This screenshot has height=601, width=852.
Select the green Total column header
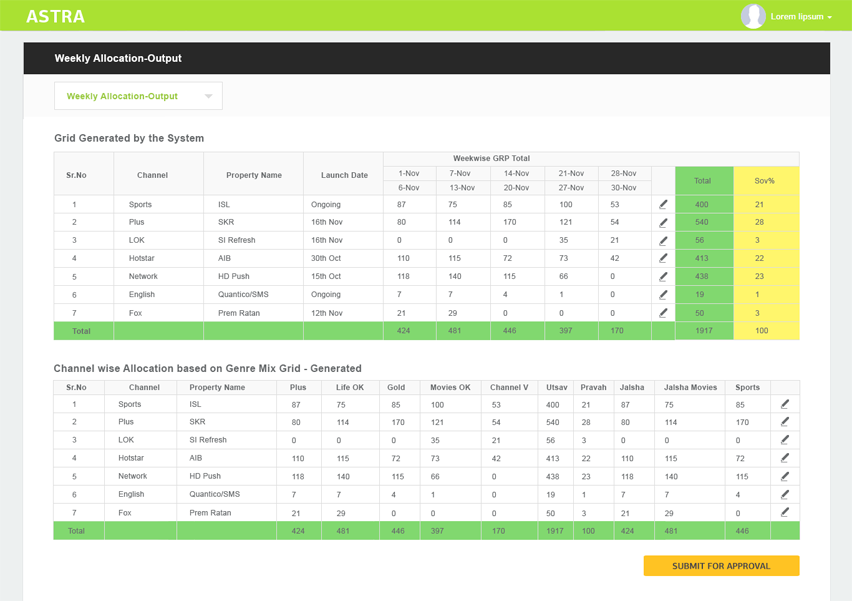tap(703, 181)
